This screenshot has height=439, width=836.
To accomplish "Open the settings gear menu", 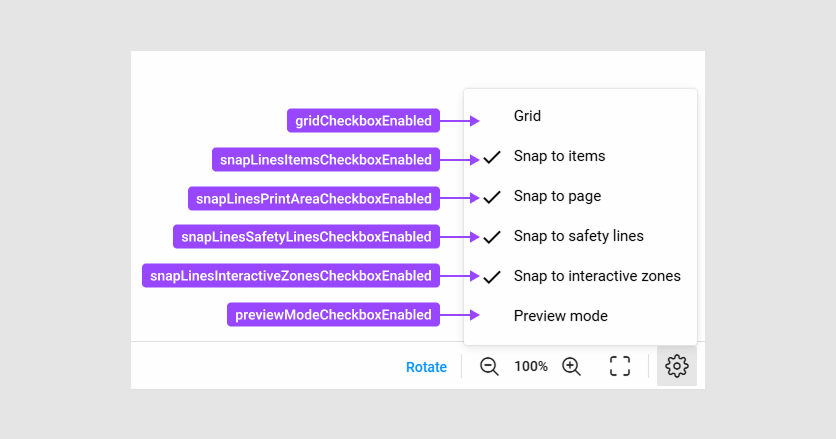I will point(677,366).
